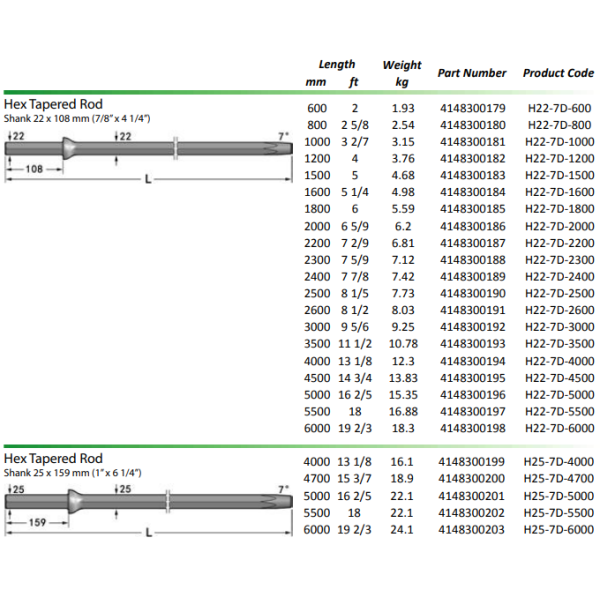This screenshot has width=600, height=600.
Task: Click part number 4148300185
Action: (473, 209)
